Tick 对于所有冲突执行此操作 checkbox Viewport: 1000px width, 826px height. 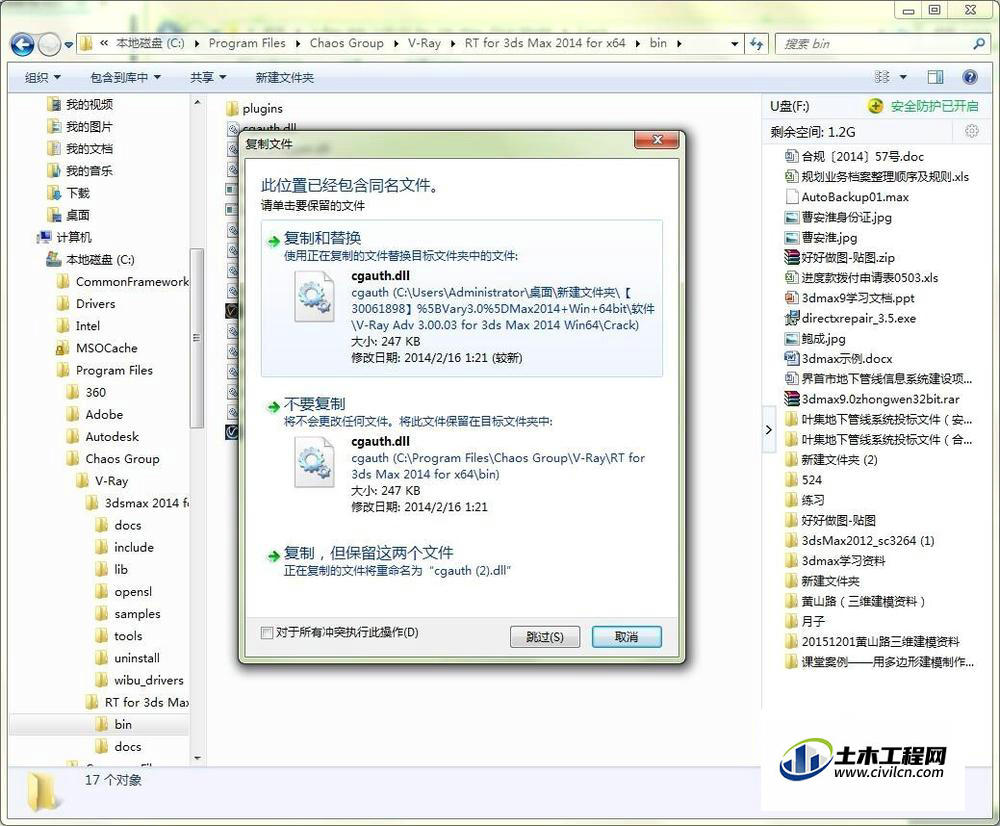[x=267, y=633]
